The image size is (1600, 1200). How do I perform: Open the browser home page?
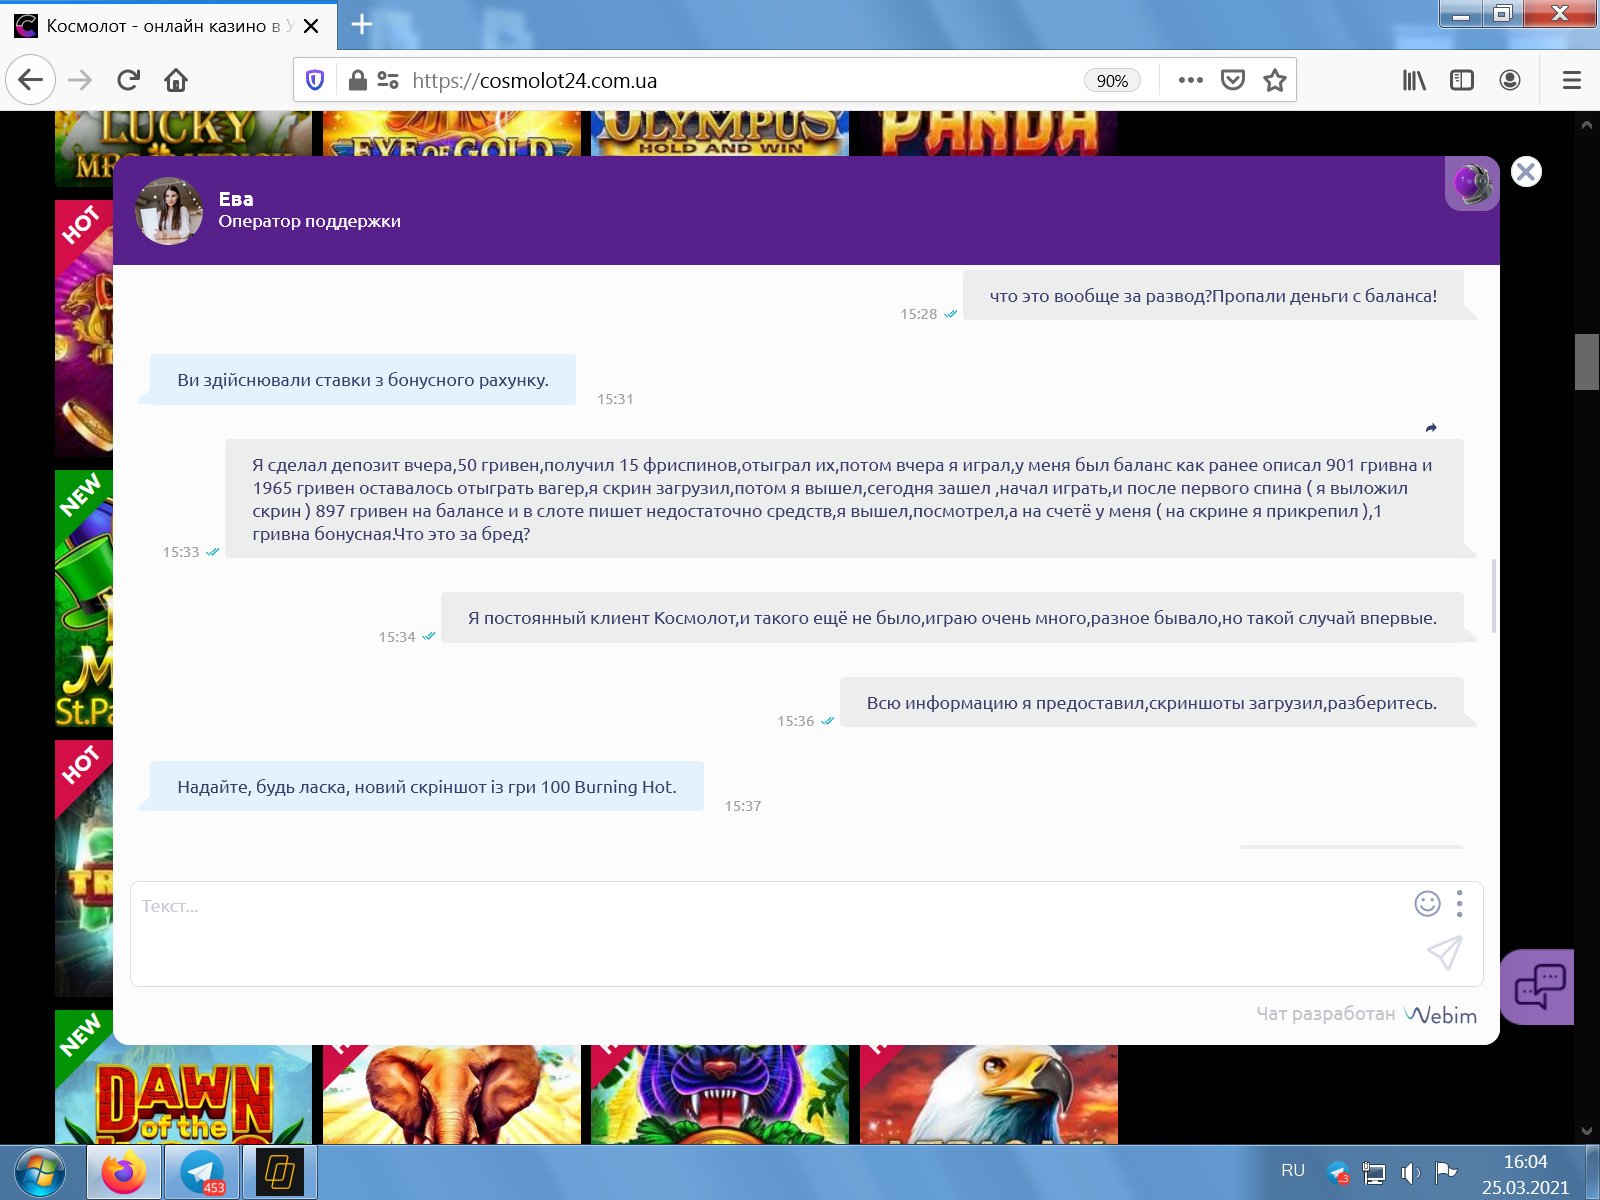coord(176,80)
